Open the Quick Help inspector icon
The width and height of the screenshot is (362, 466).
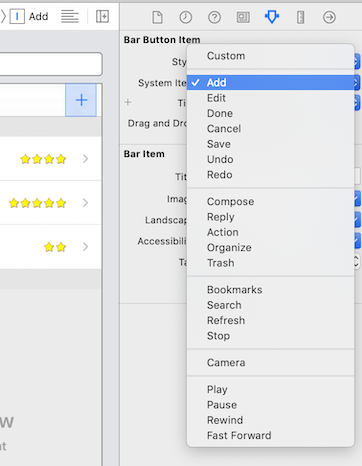tap(214, 17)
